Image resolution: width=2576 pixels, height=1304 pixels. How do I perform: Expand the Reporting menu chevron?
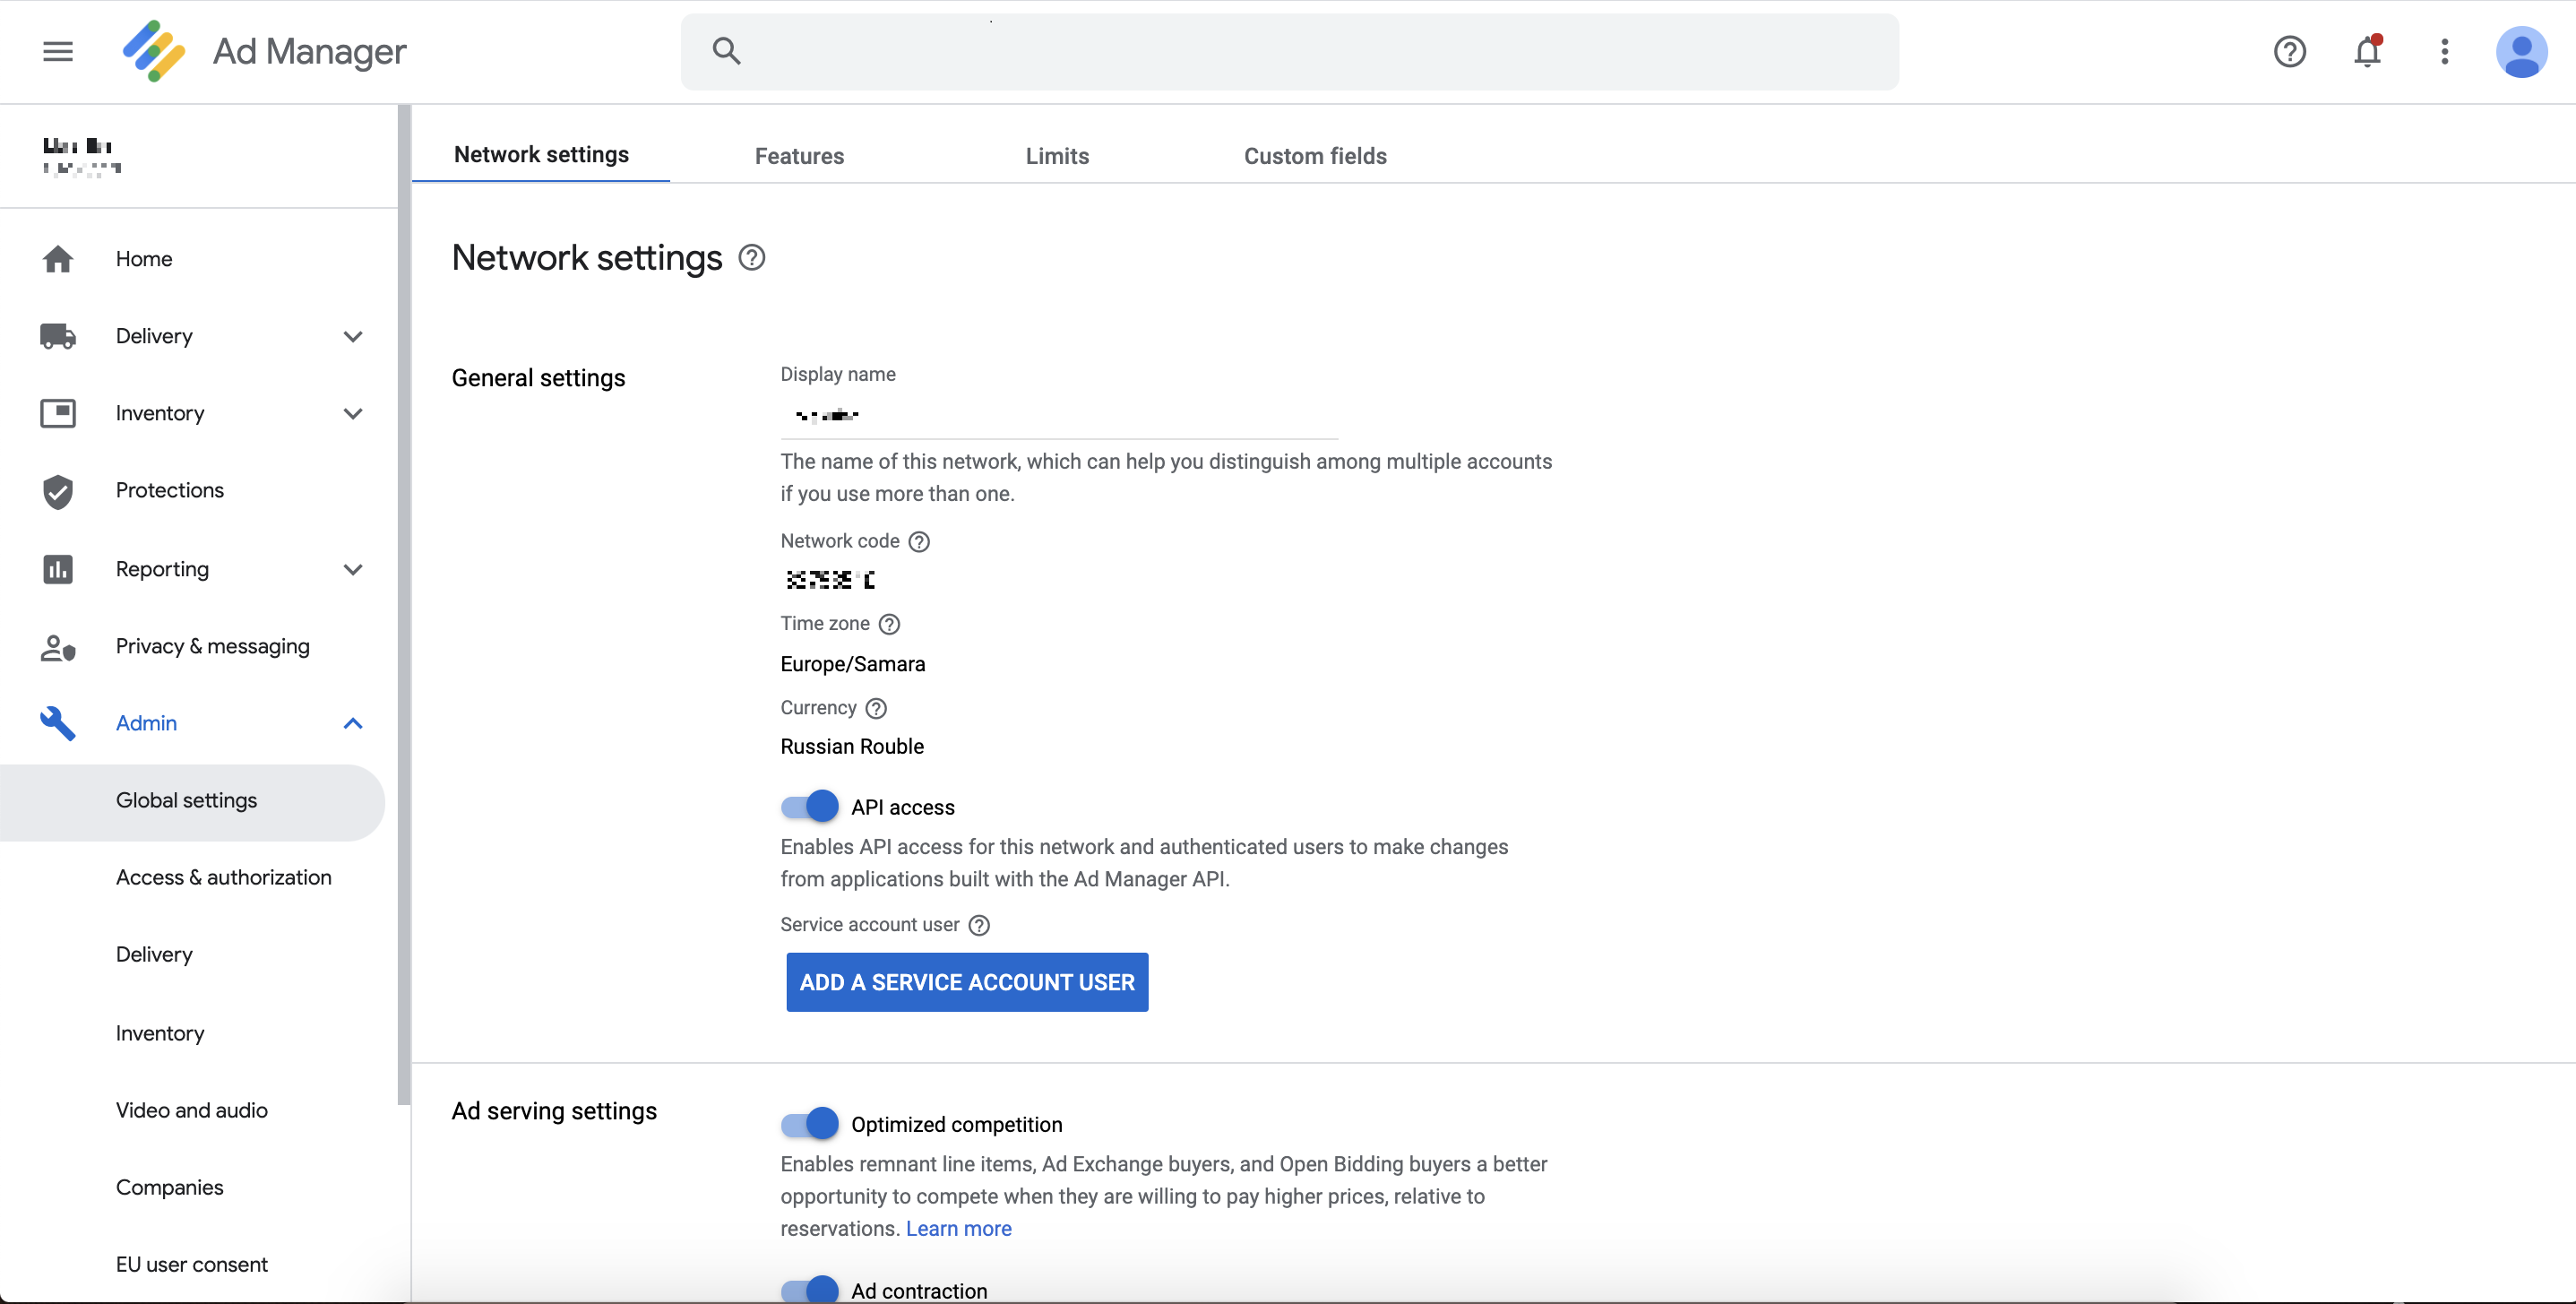pyautogui.click(x=353, y=569)
